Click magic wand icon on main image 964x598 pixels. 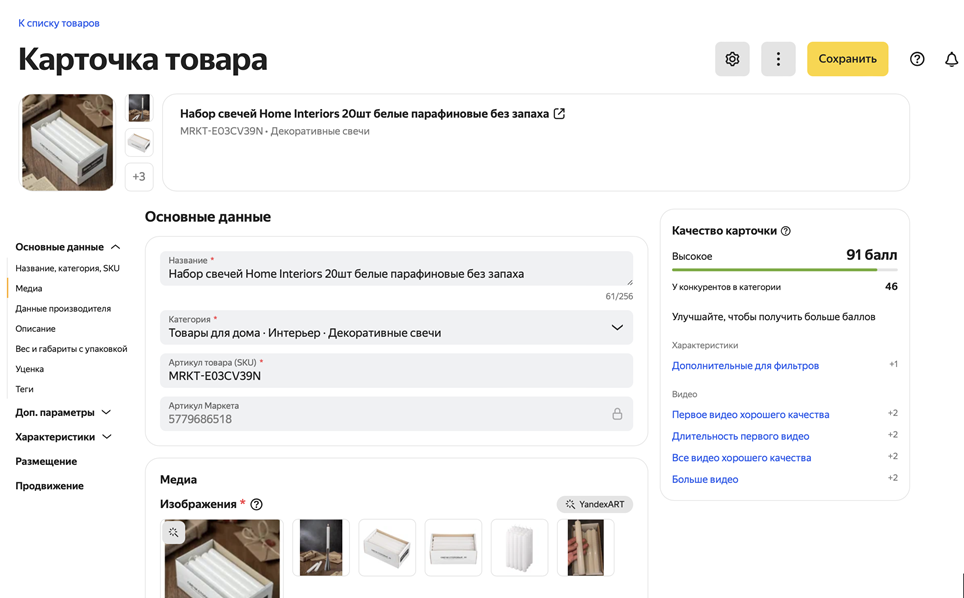(175, 533)
